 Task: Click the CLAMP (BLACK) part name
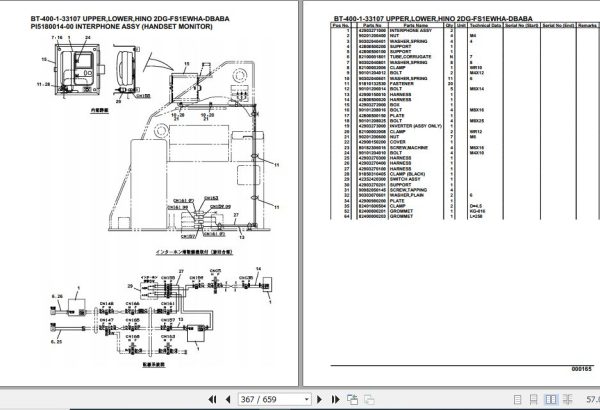[407, 174]
